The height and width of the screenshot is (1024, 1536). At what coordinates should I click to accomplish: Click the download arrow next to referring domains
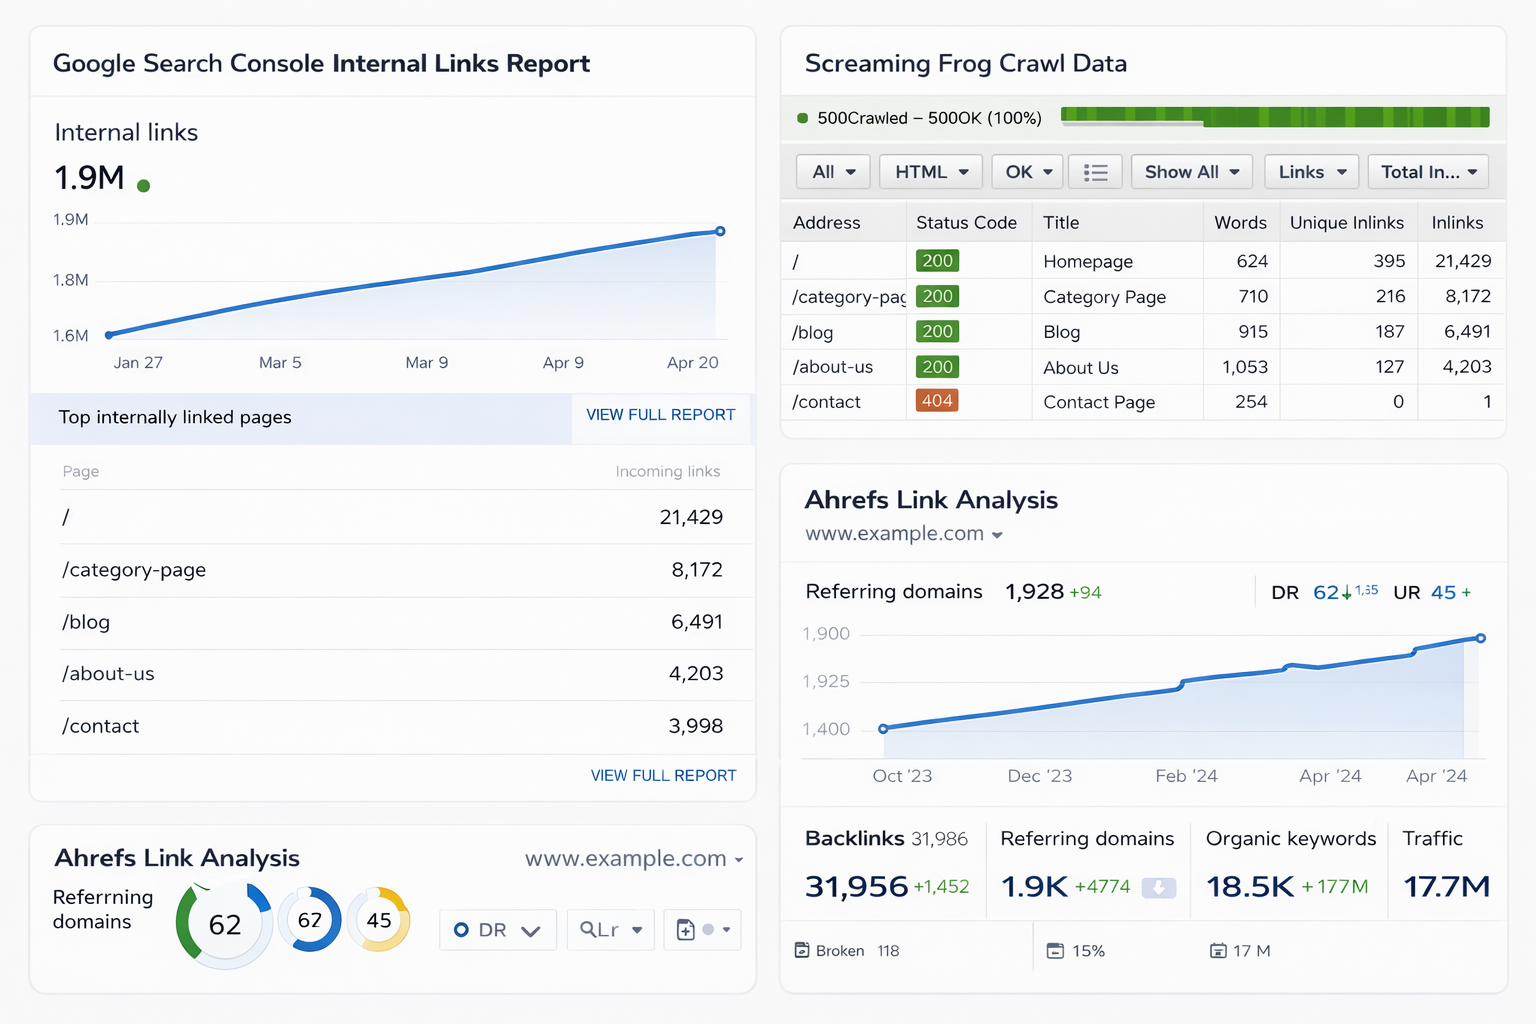[x=1158, y=887]
